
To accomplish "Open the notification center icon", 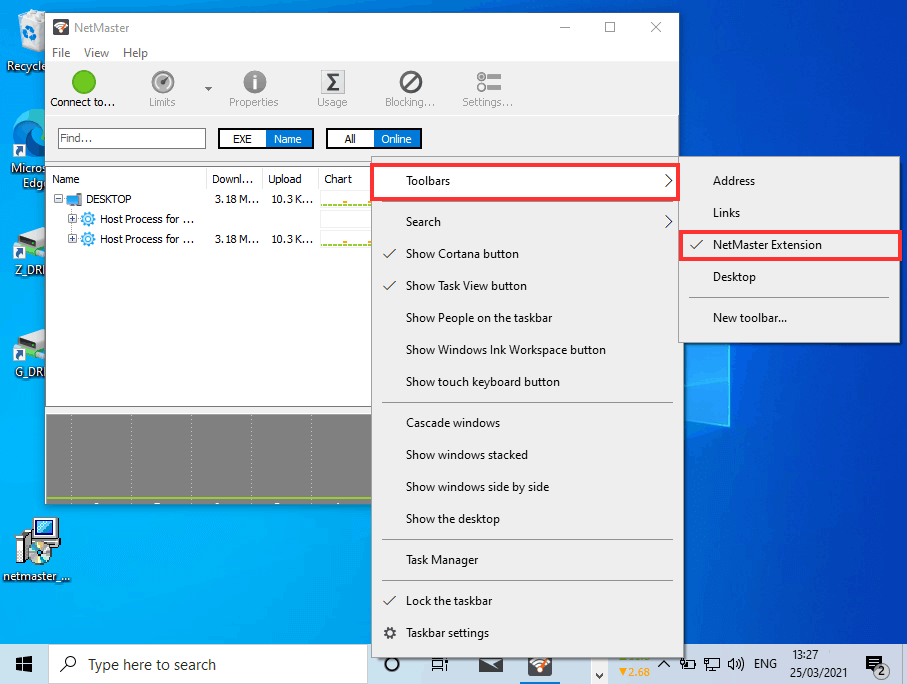I will (876, 665).
